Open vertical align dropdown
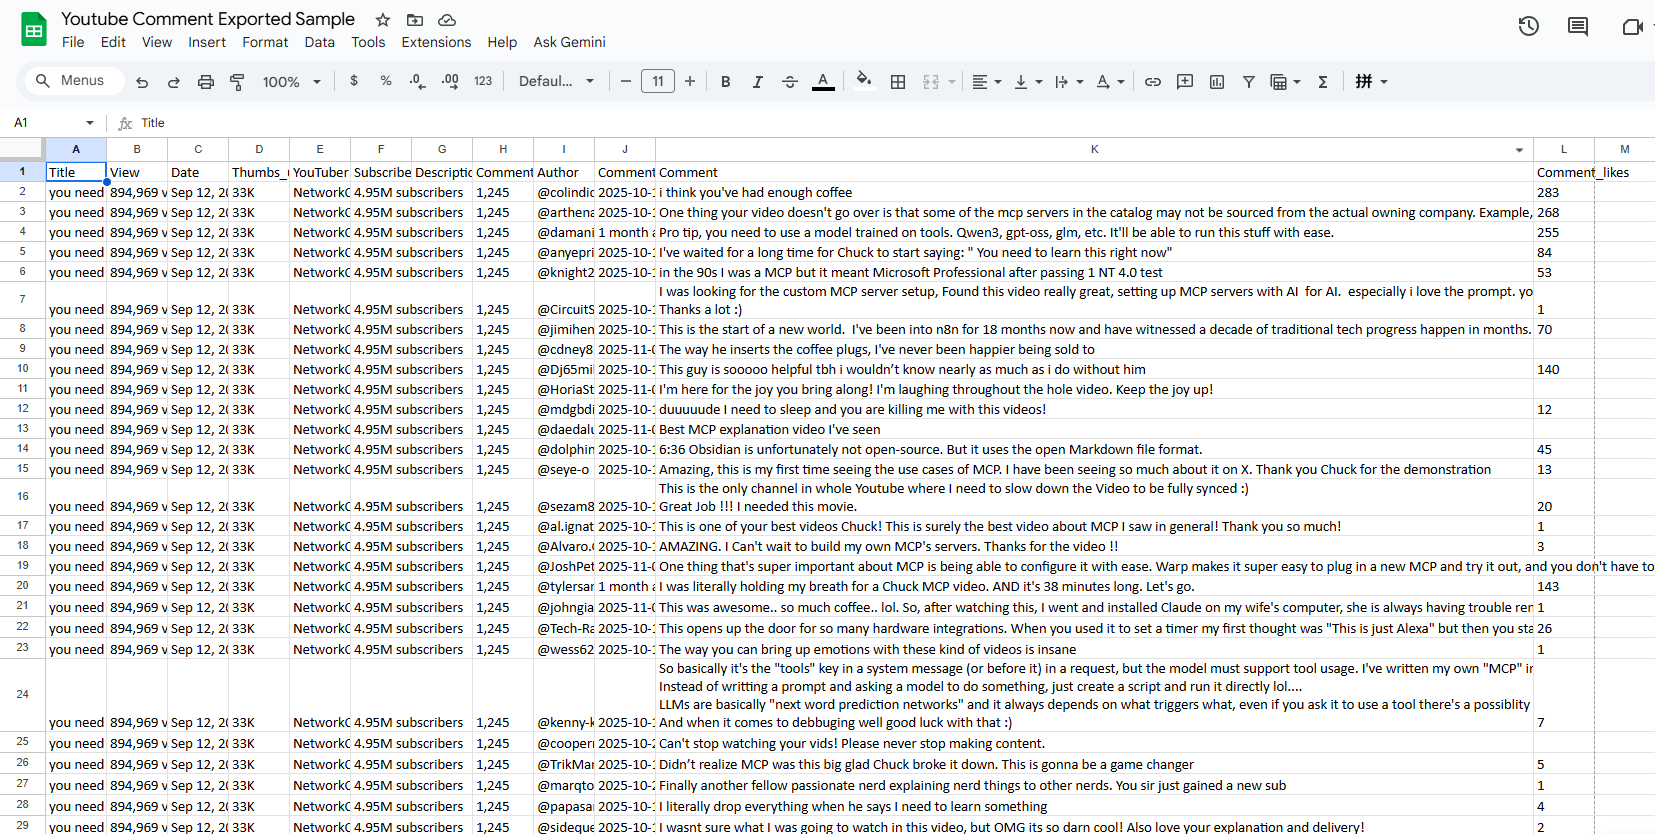 point(1028,82)
